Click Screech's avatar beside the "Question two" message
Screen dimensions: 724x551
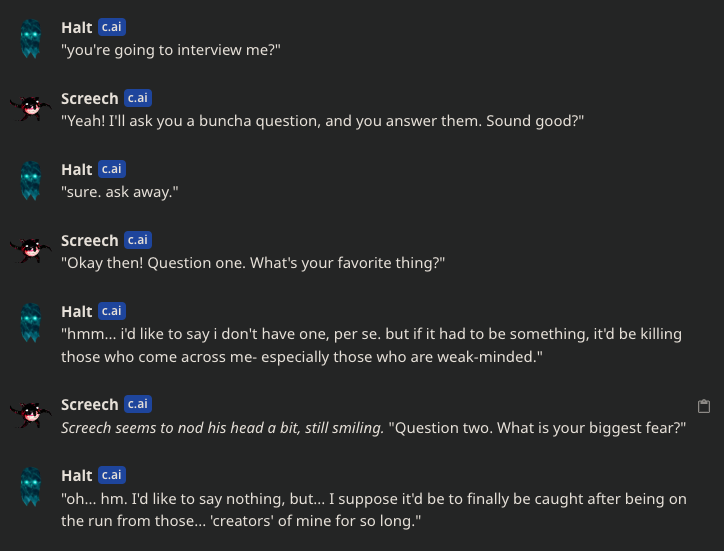[31, 415]
